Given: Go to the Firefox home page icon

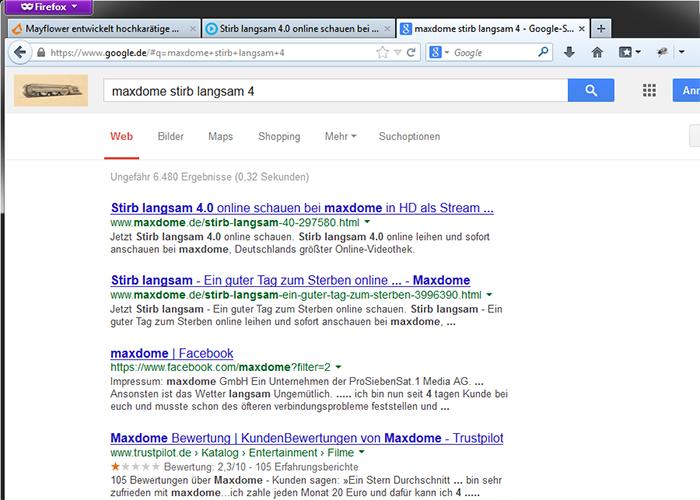Looking at the screenshot, I should (x=597, y=53).
